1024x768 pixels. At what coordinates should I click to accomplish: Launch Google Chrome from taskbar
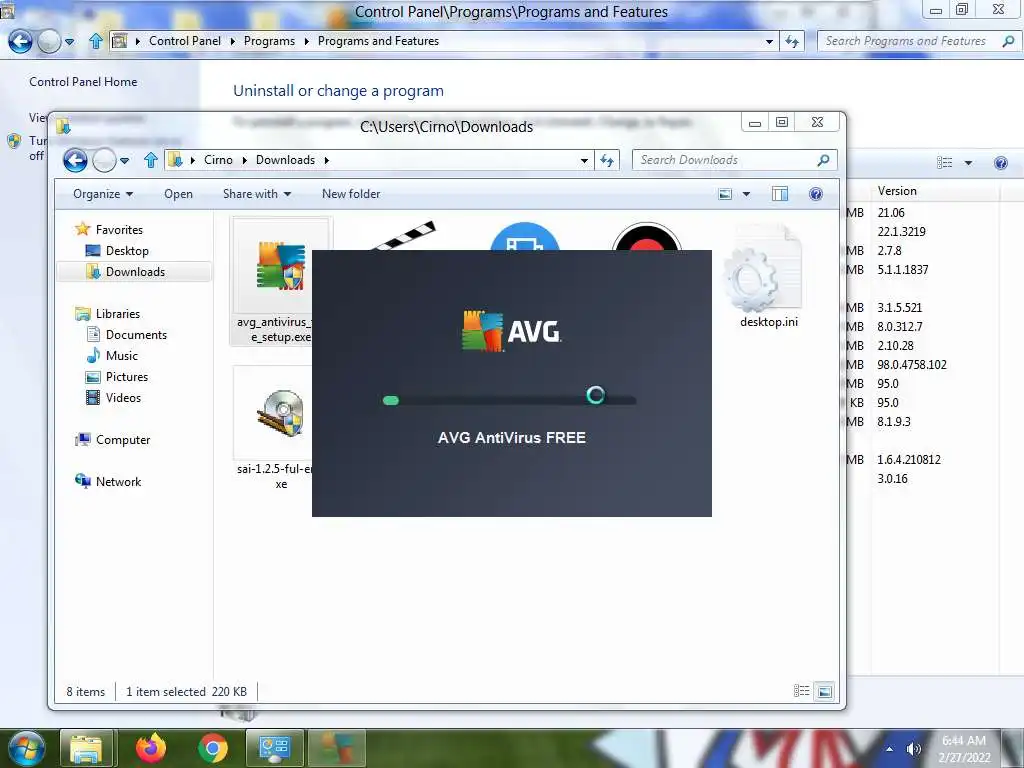click(x=212, y=748)
